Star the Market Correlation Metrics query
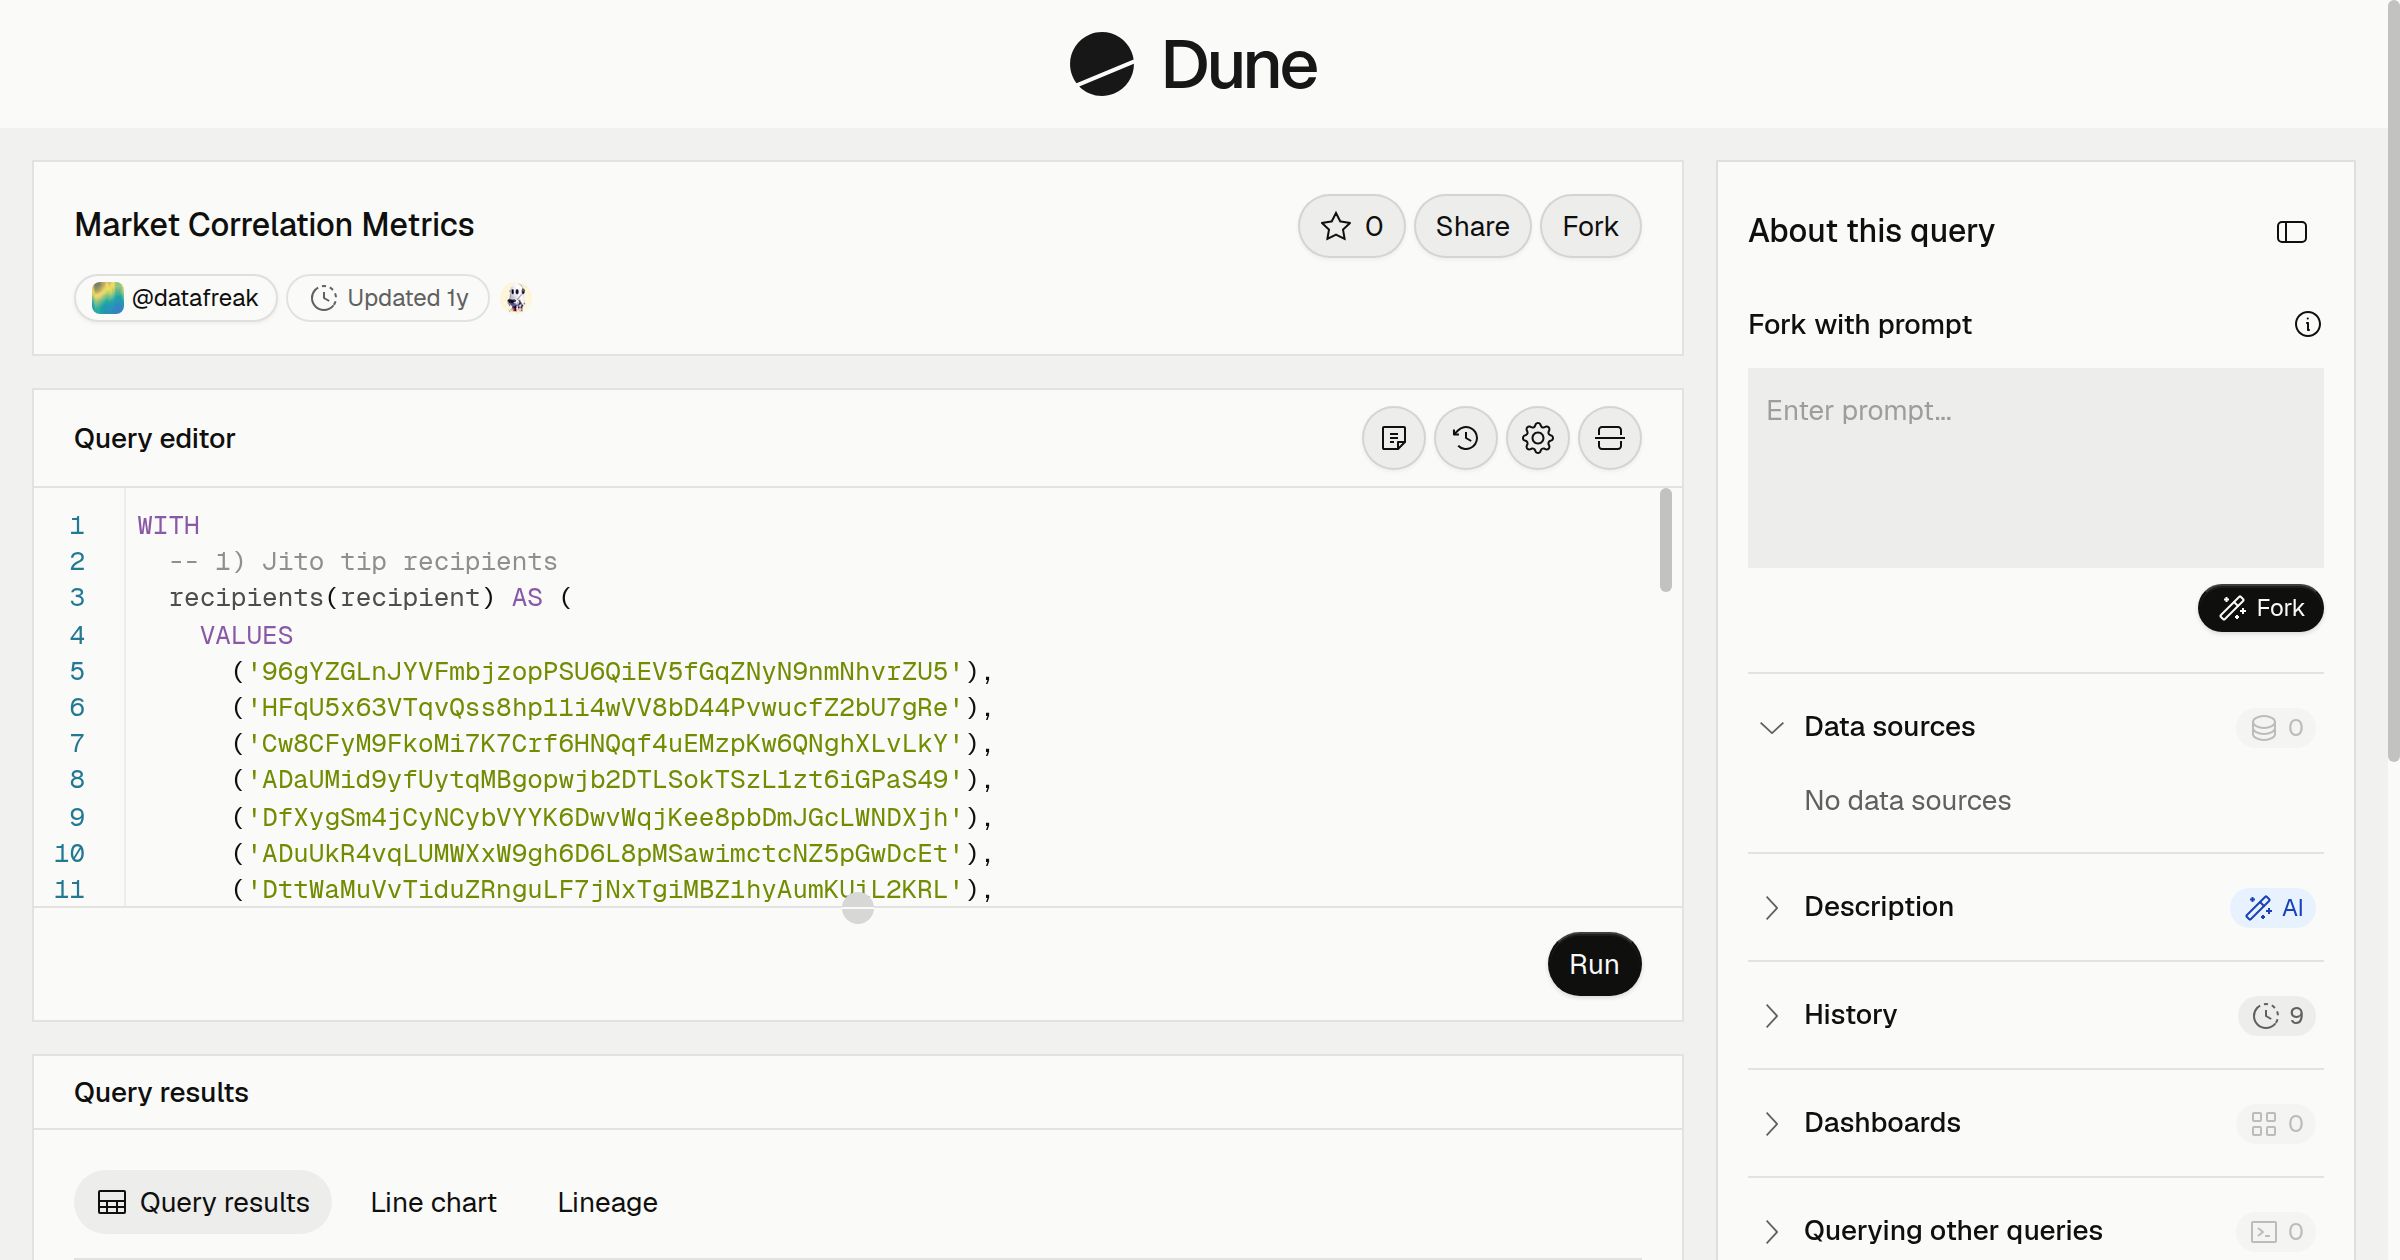The height and width of the screenshot is (1260, 2400). click(1351, 226)
